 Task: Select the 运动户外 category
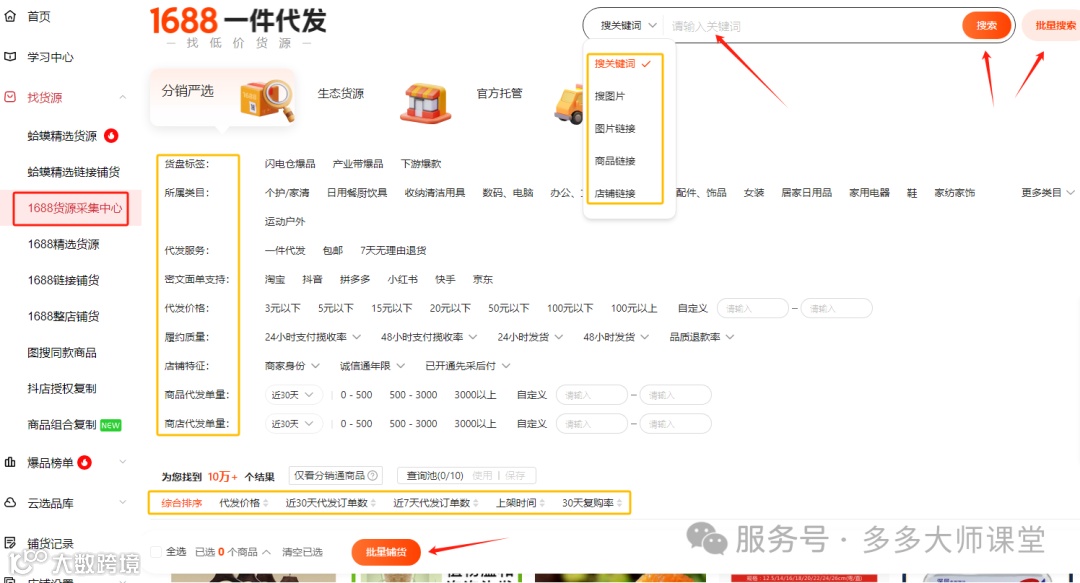pos(284,221)
